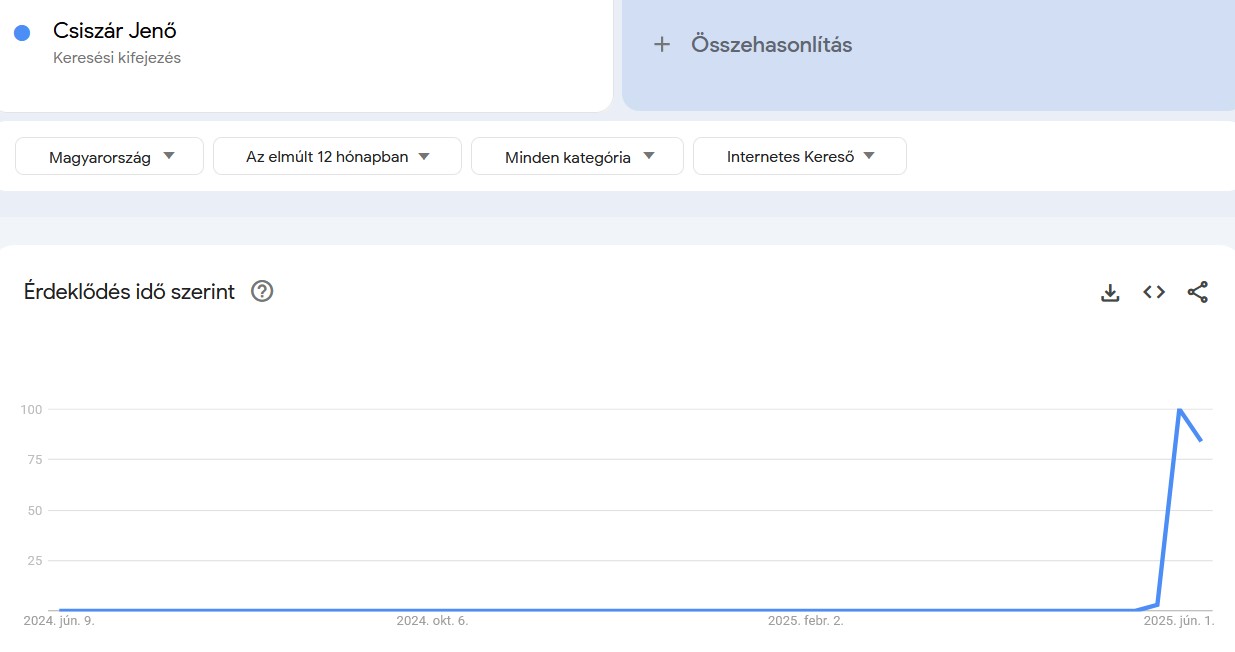Click the Minden kategória dropdown chevron

tap(649, 156)
